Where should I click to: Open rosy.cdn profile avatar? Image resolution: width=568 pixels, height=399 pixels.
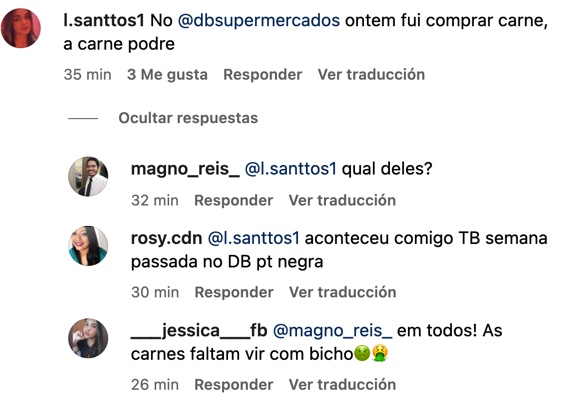[88, 246]
